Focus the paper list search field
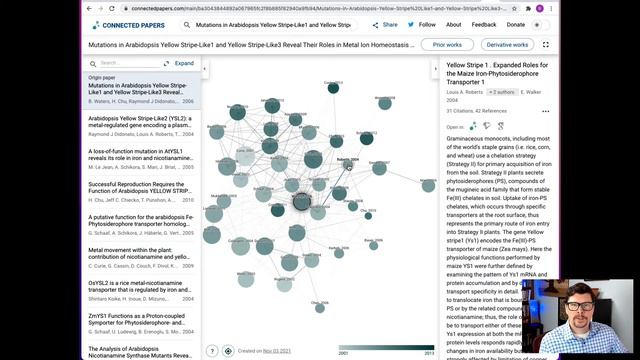The height and width of the screenshot is (360, 640). (130, 63)
